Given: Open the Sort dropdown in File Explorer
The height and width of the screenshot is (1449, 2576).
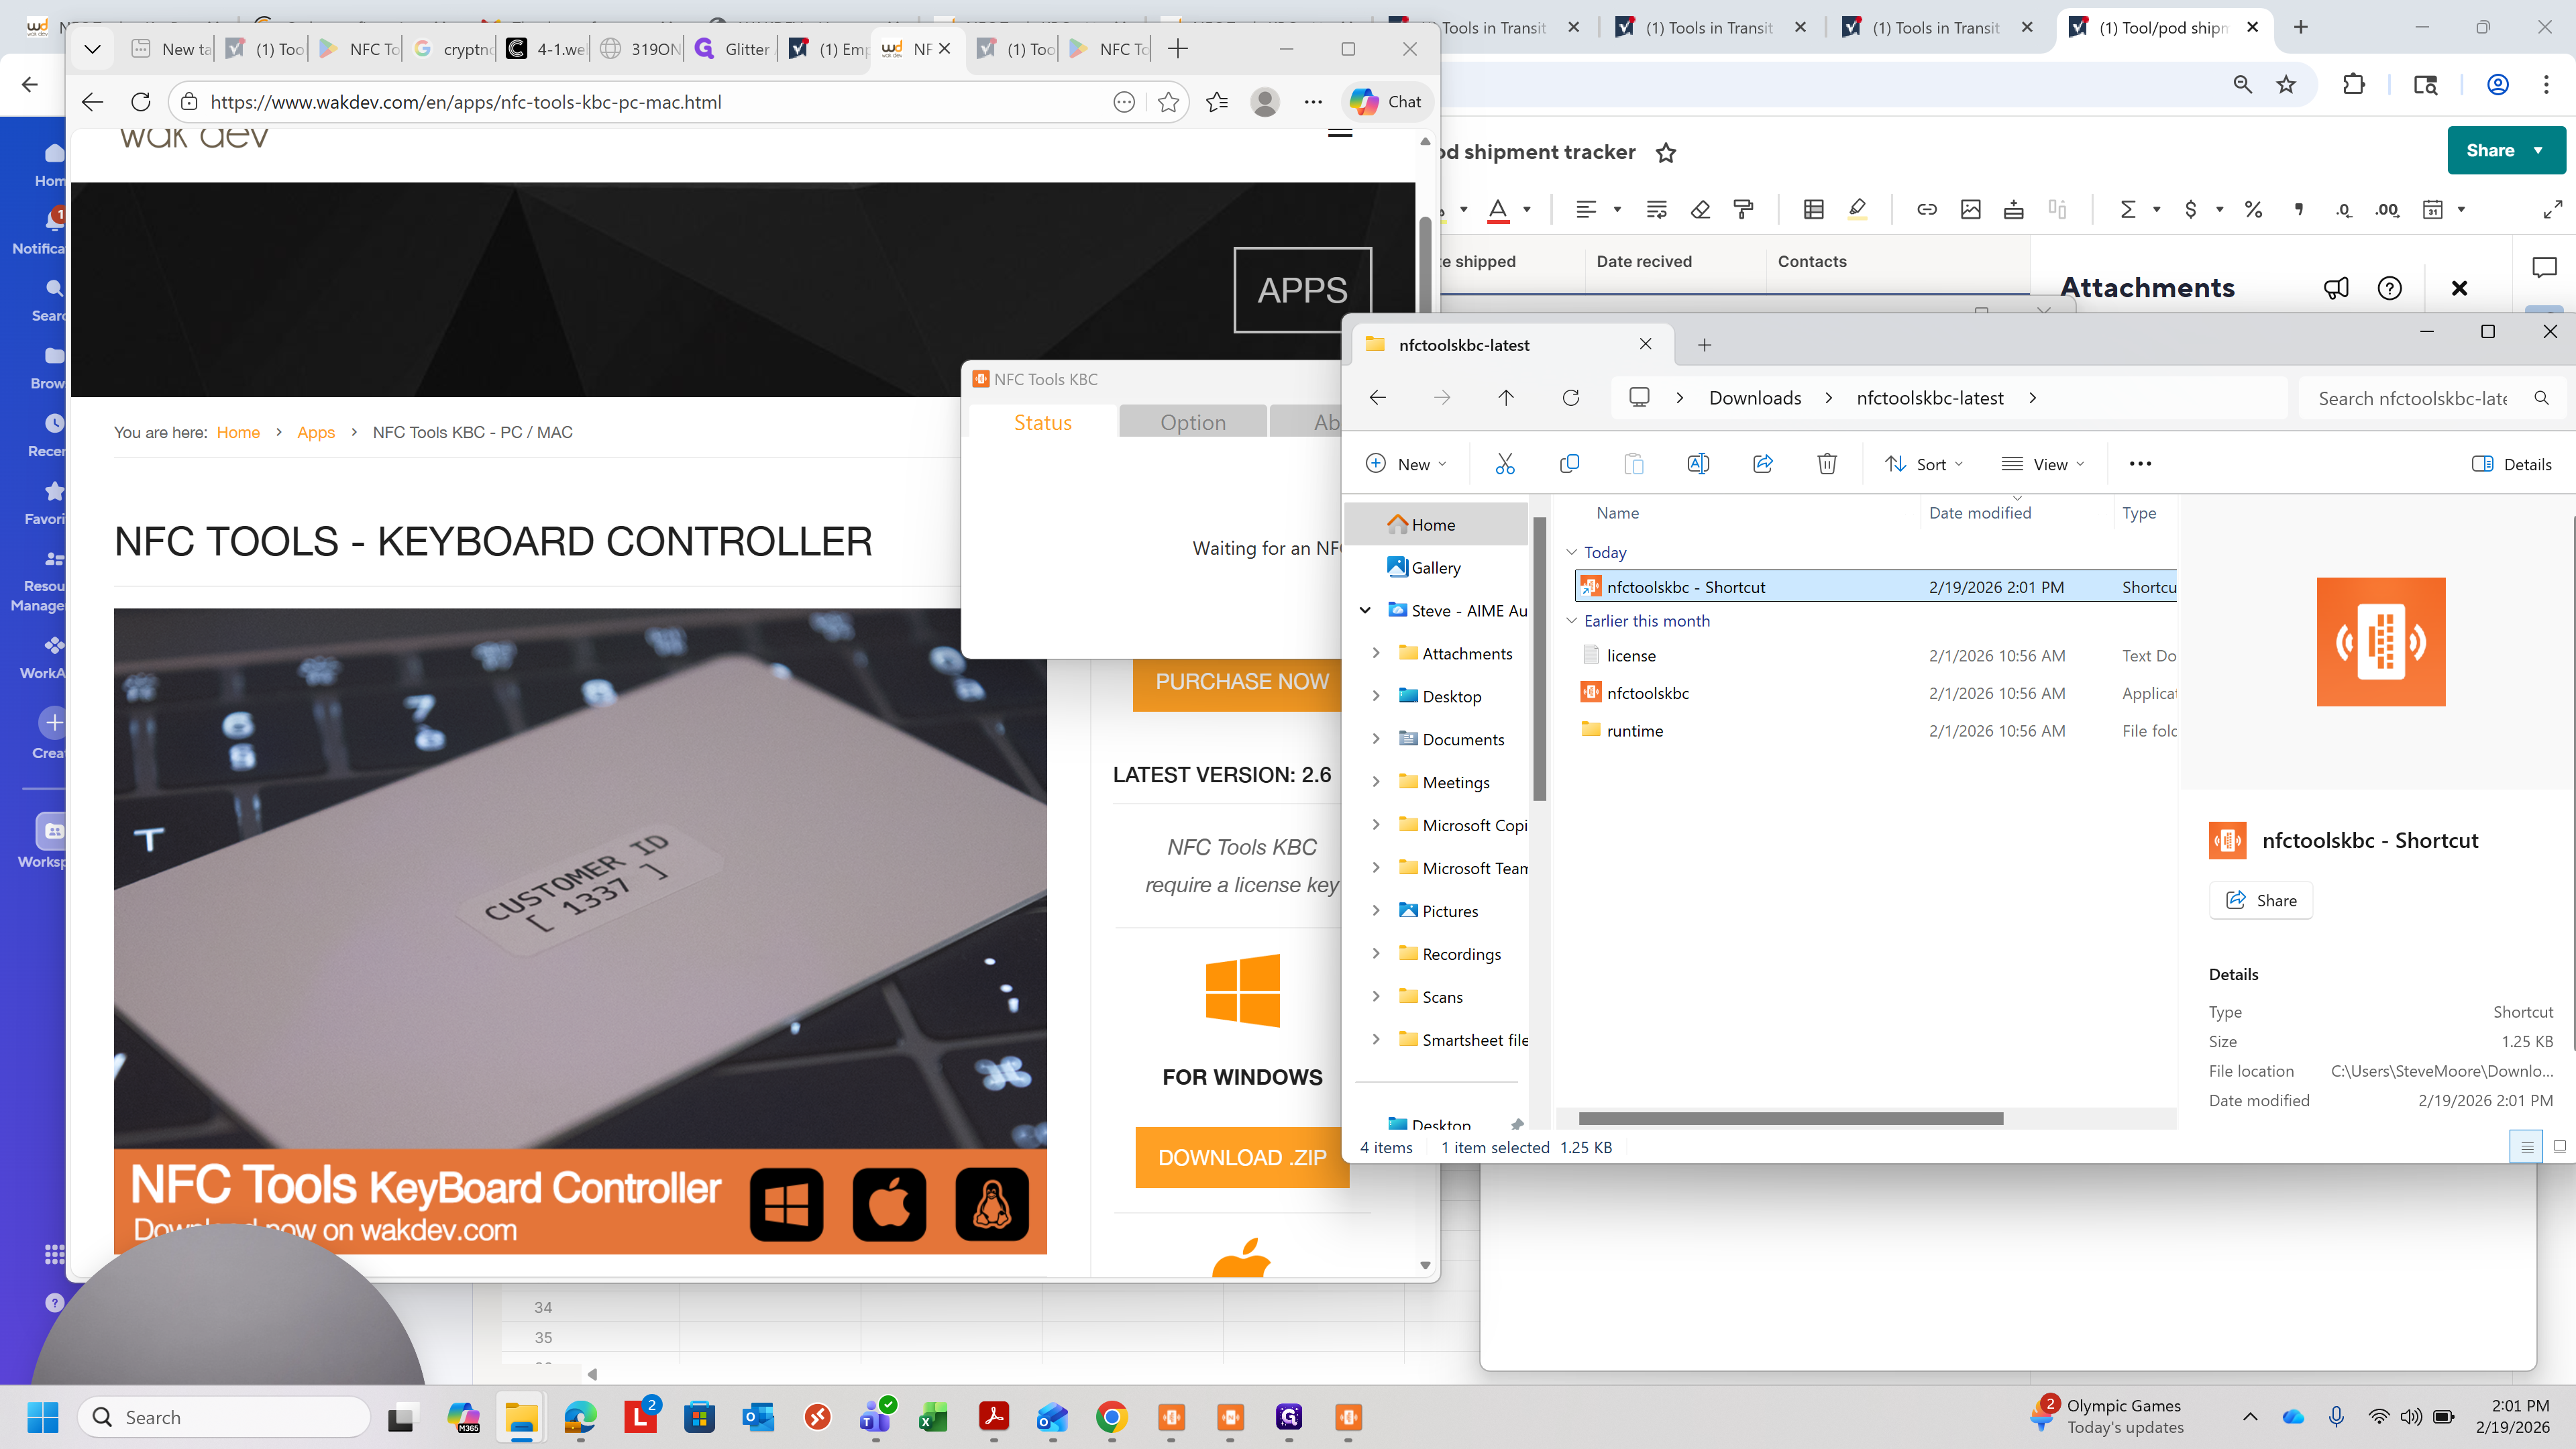Looking at the screenshot, I should tap(1924, 464).
